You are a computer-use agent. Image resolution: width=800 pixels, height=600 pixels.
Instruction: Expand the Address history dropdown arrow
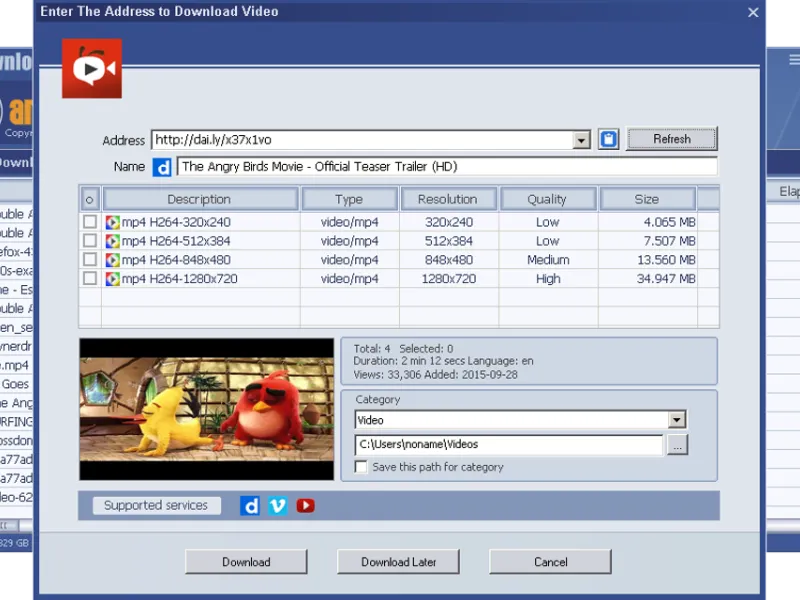[581, 140]
